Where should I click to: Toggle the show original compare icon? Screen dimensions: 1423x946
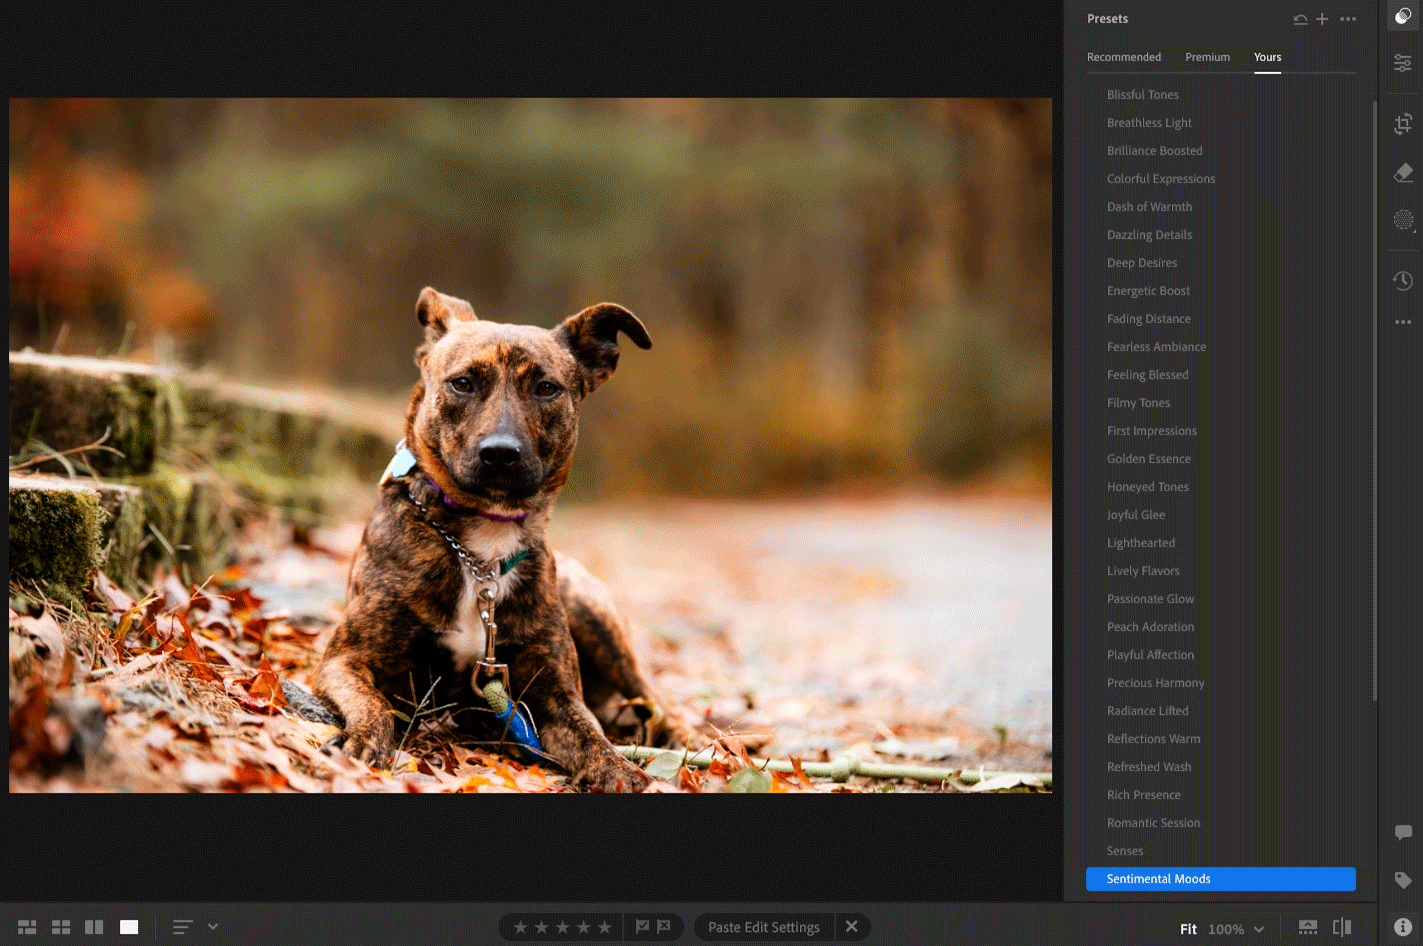(x=1342, y=928)
